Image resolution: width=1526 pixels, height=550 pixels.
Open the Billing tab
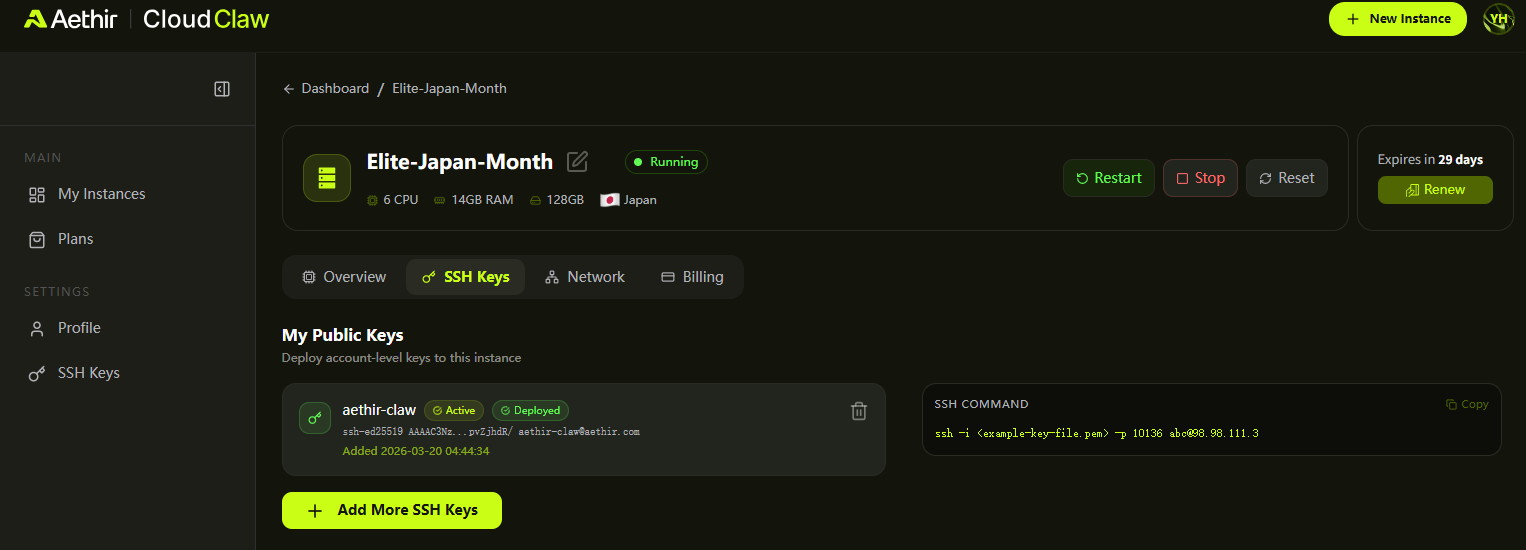[x=692, y=277]
